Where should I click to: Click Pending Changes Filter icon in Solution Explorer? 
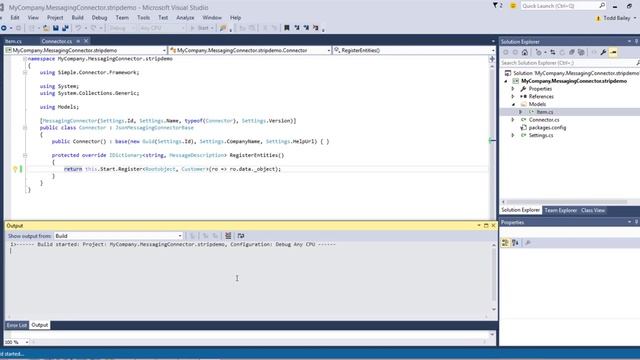tap(540, 52)
